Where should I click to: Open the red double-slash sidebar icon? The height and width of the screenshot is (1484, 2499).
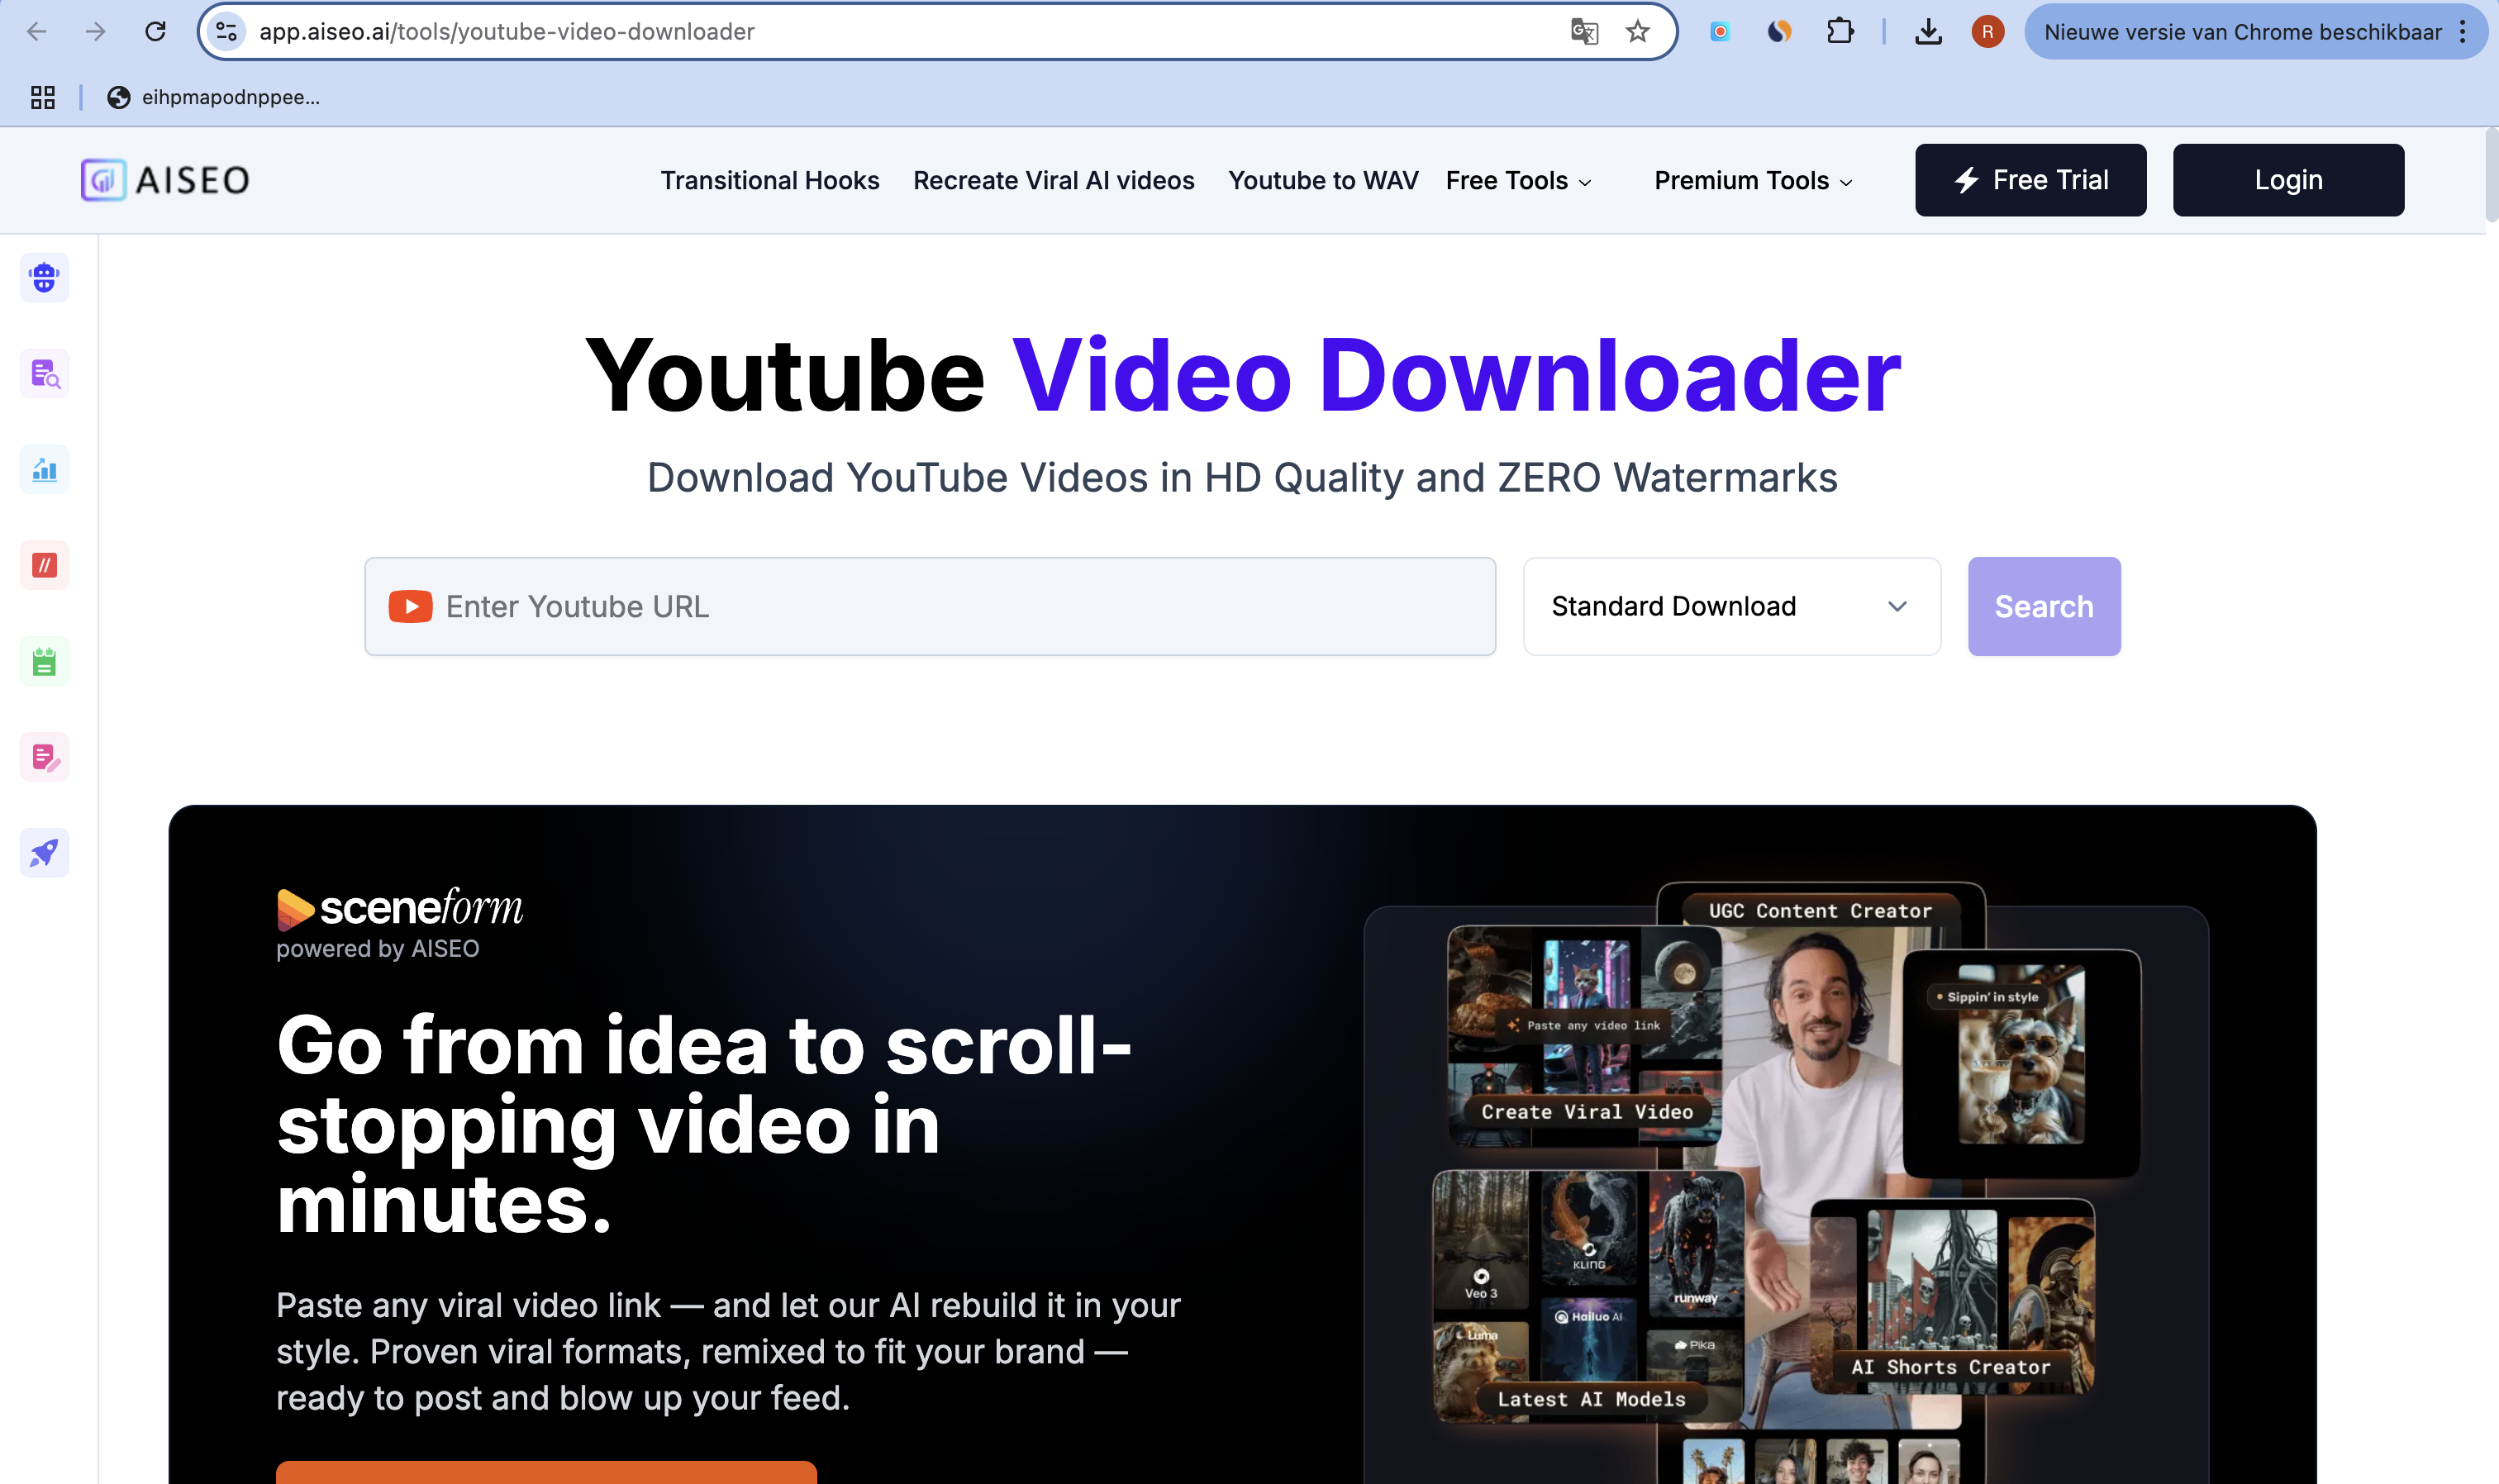44,565
